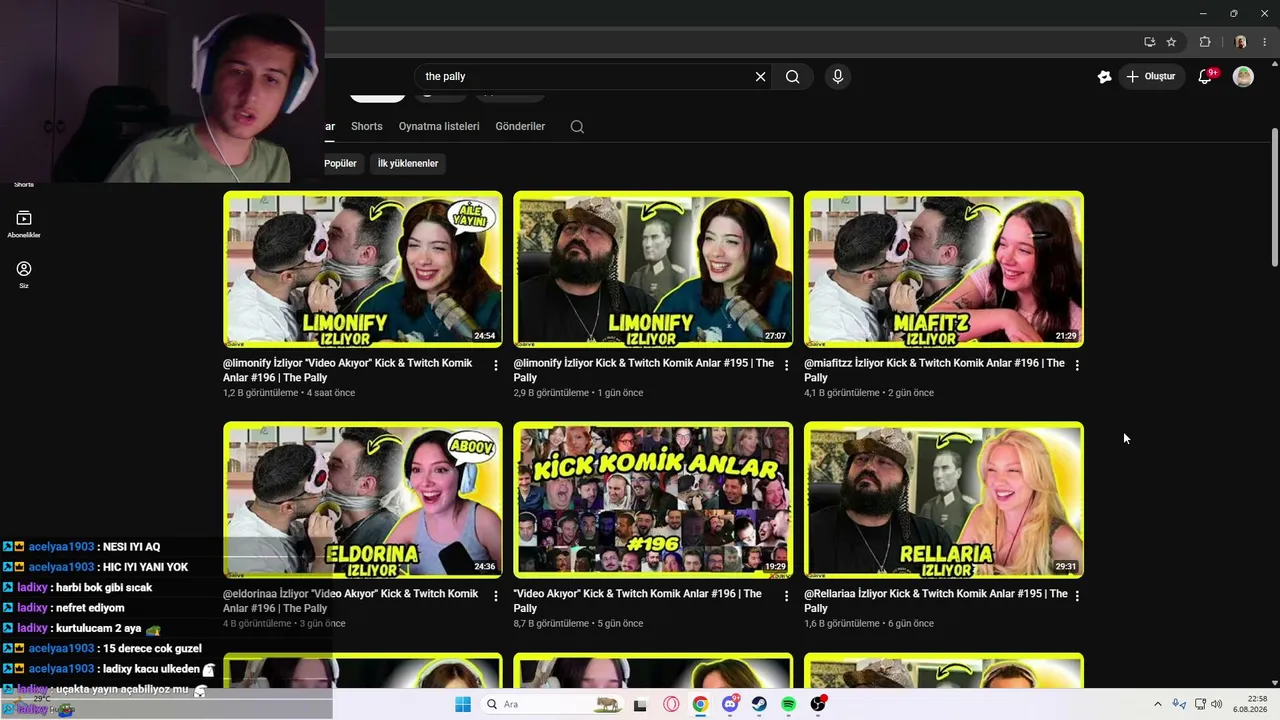Click chat message "harbi bok gibi sıcak"
Image resolution: width=1280 pixels, height=720 pixels.
coord(104,588)
